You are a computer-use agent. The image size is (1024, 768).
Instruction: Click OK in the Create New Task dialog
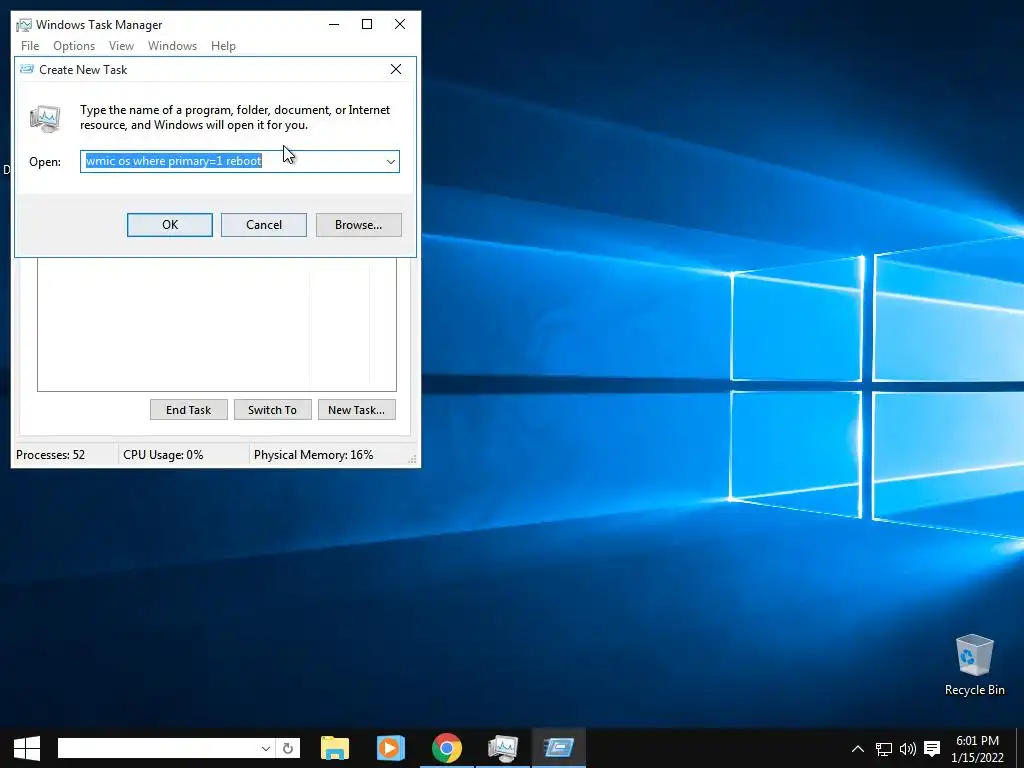click(x=170, y=225)
